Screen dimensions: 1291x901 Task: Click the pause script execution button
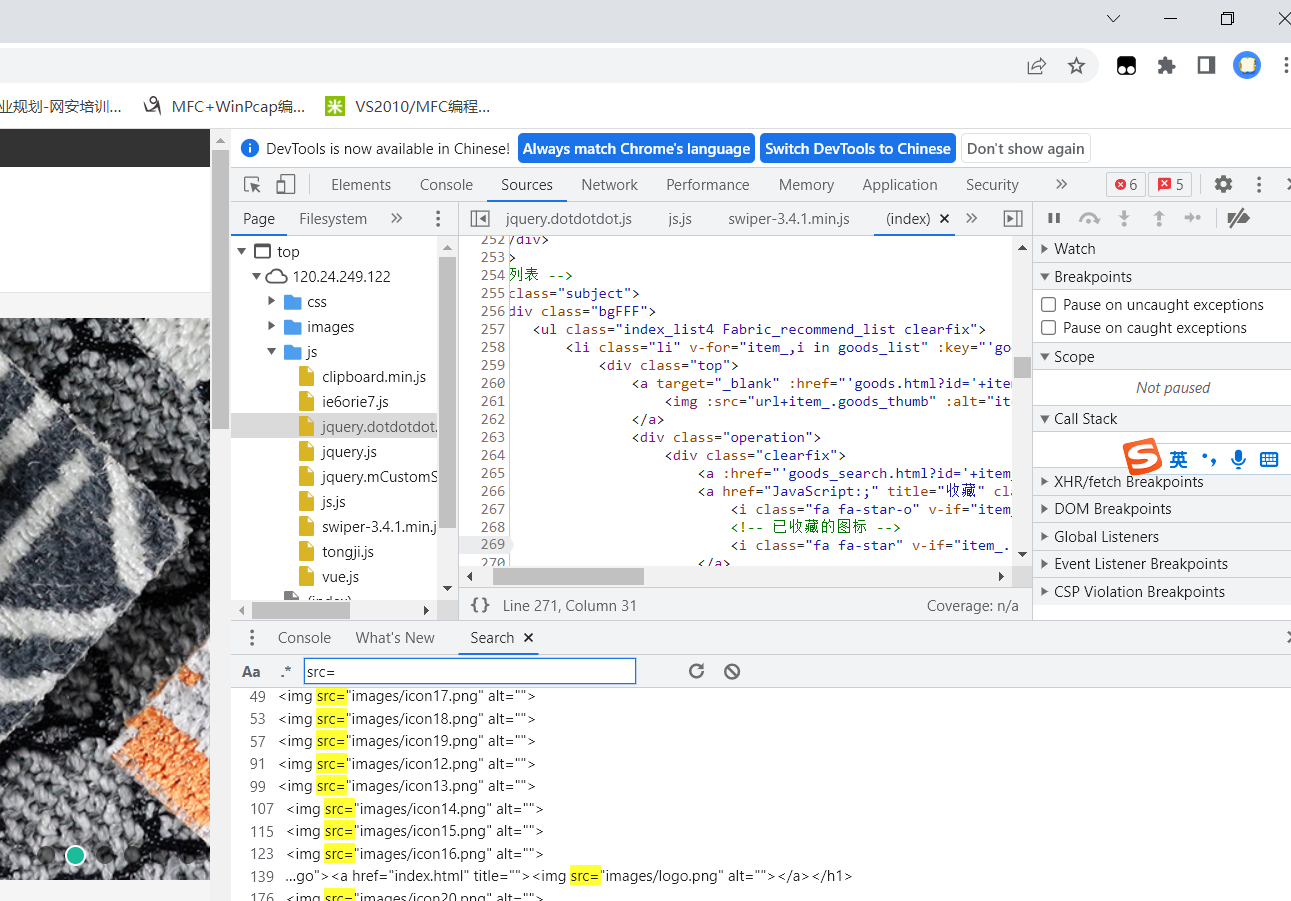point(1053,218)
